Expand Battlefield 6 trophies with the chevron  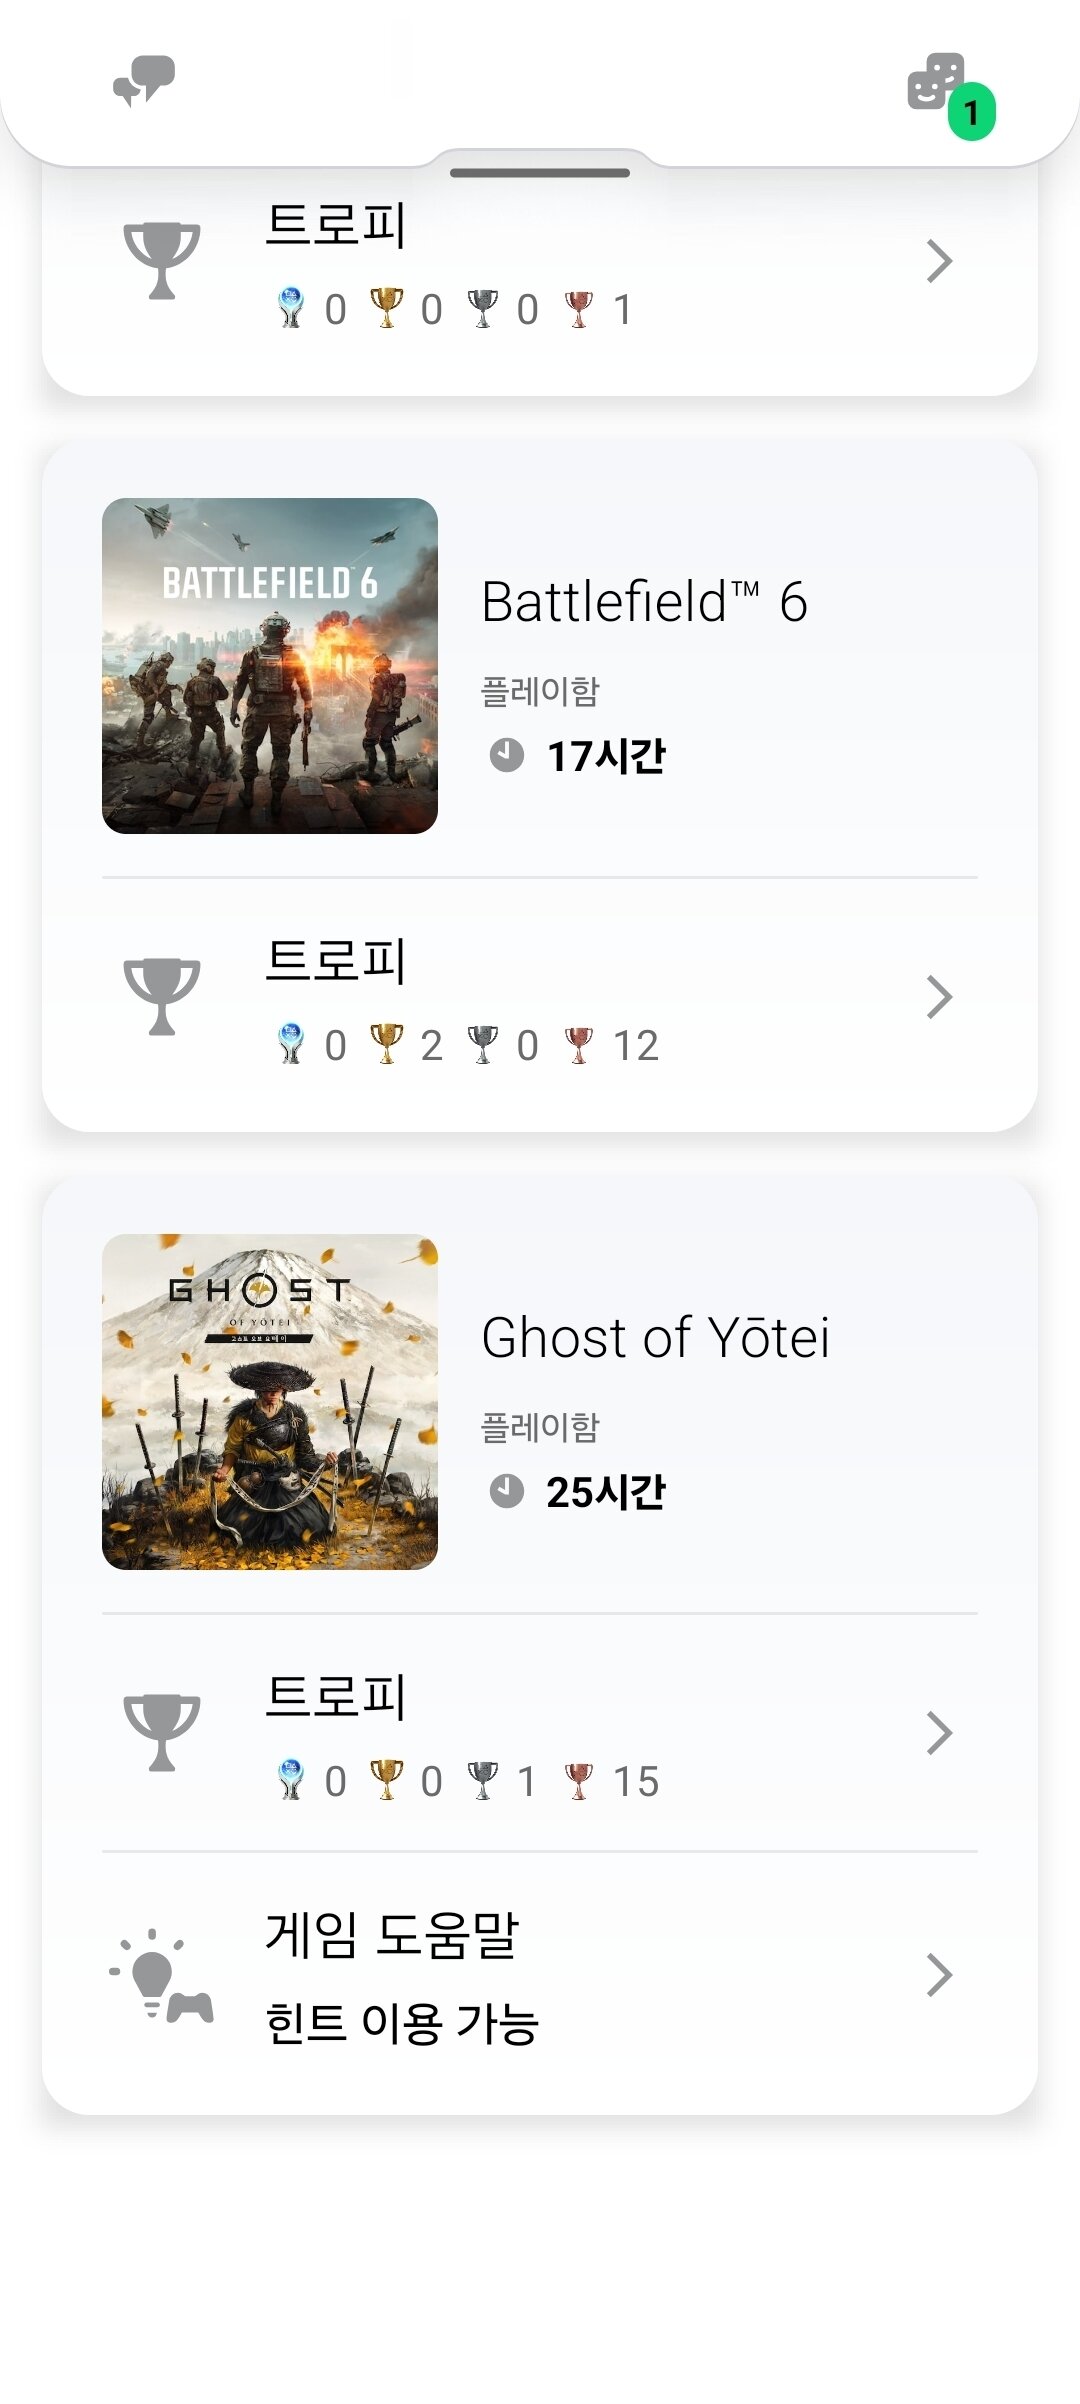click(939, 997)
